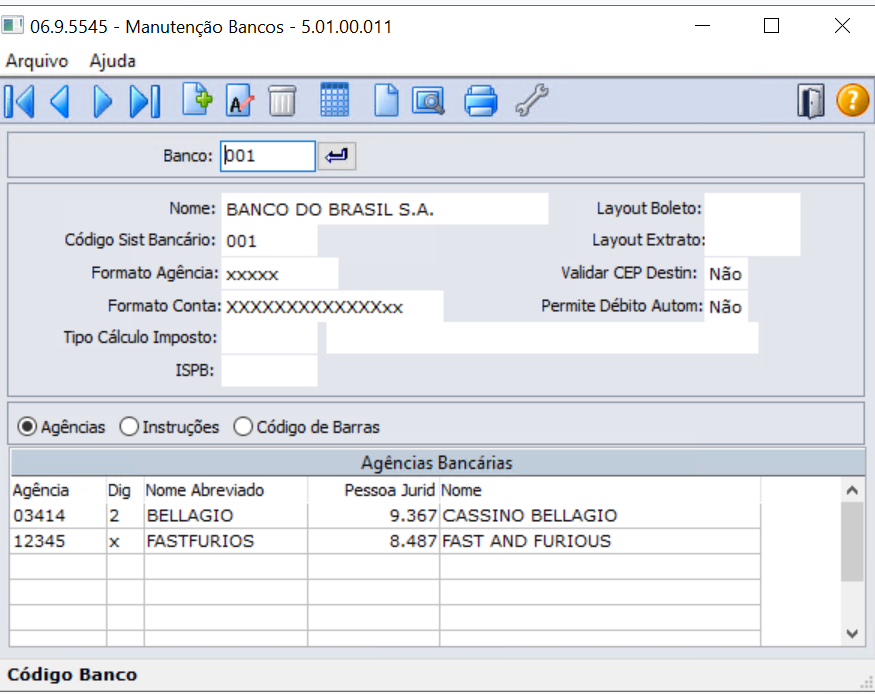This screenshot has width=875, height=694.
Task: Open the Arquivo menu
Action: [37, 61]
